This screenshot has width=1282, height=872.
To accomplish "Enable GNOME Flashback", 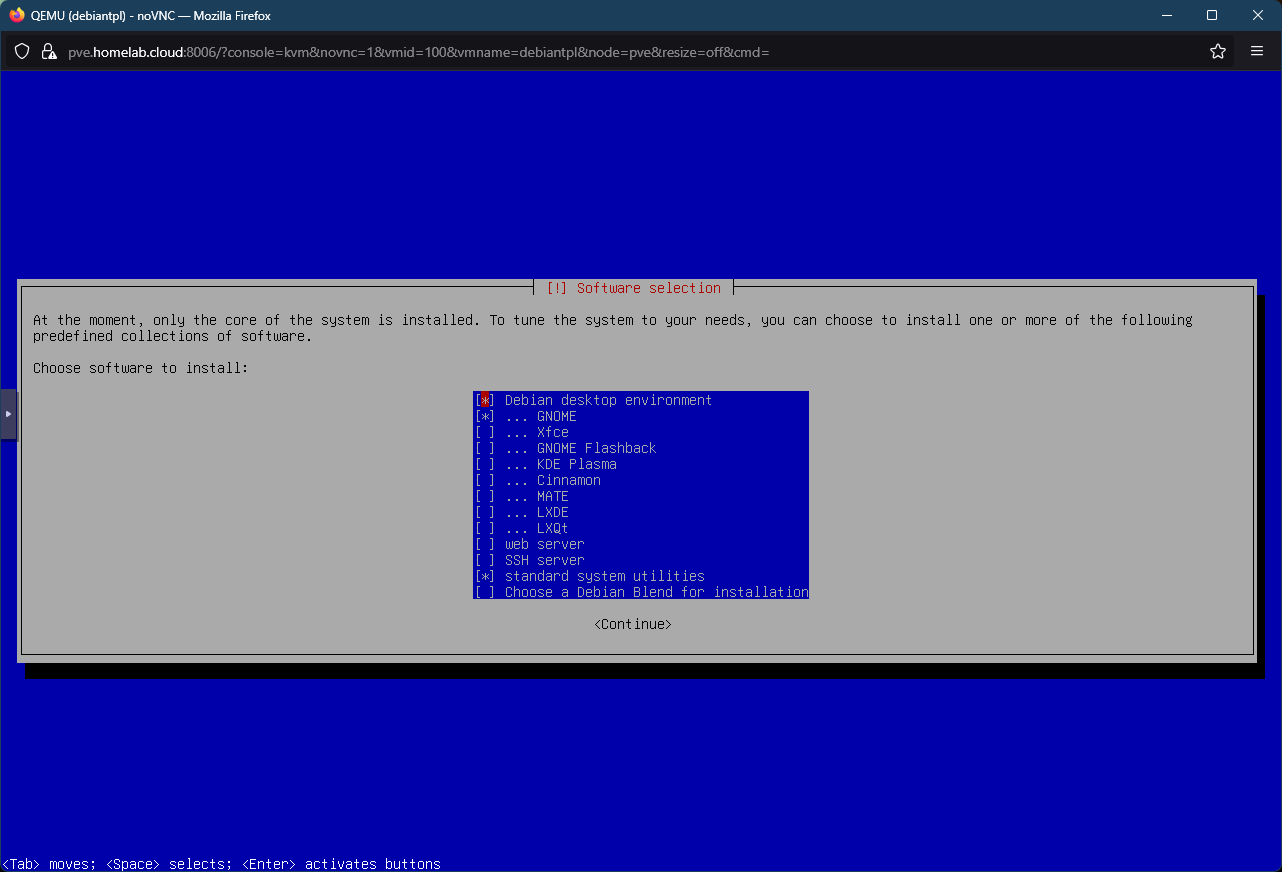I will (485, 448).
